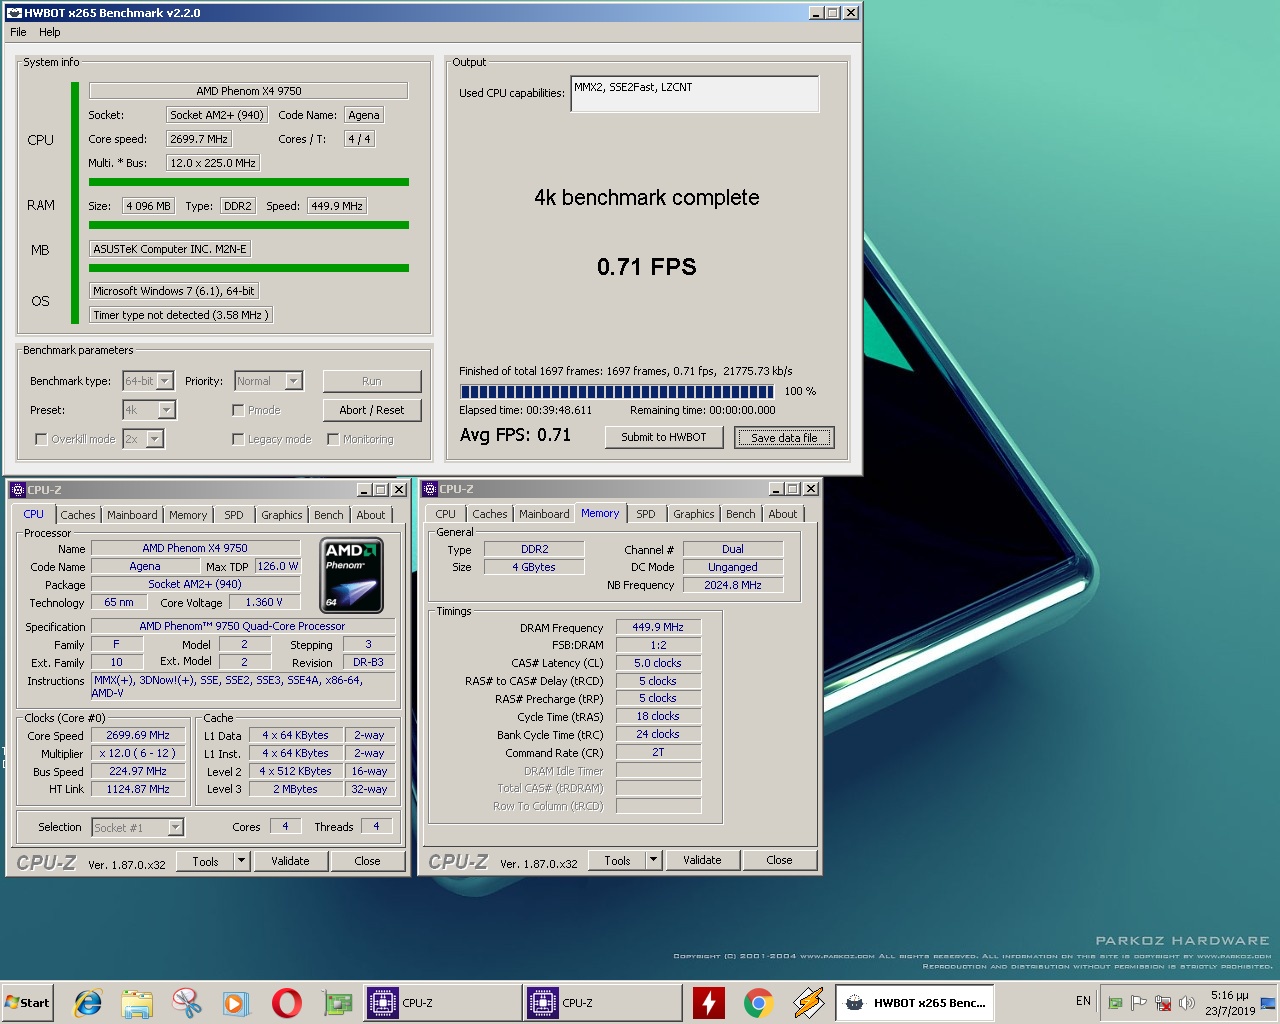Click the Save data file button
This screenshot has height=1024, width=1280.
[x=784, y=437]
